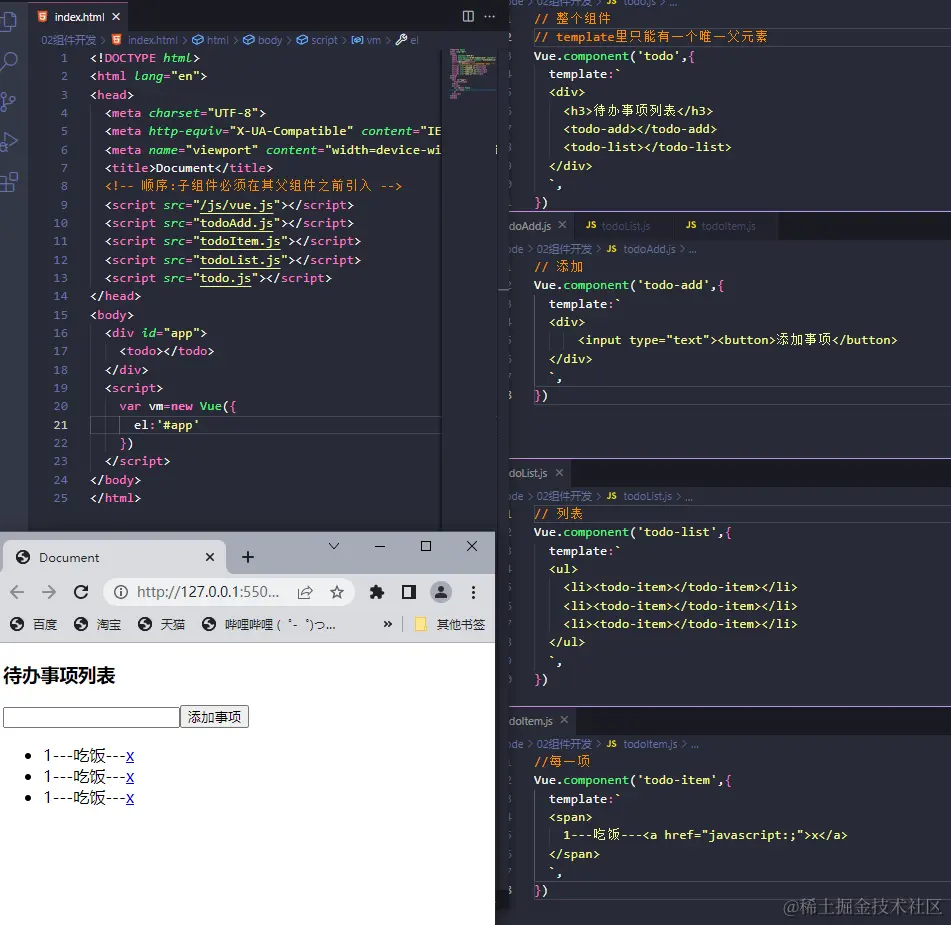
Task: Open the editor's More Actions menu
Action: pyautogui.click(x=489, y=16)
